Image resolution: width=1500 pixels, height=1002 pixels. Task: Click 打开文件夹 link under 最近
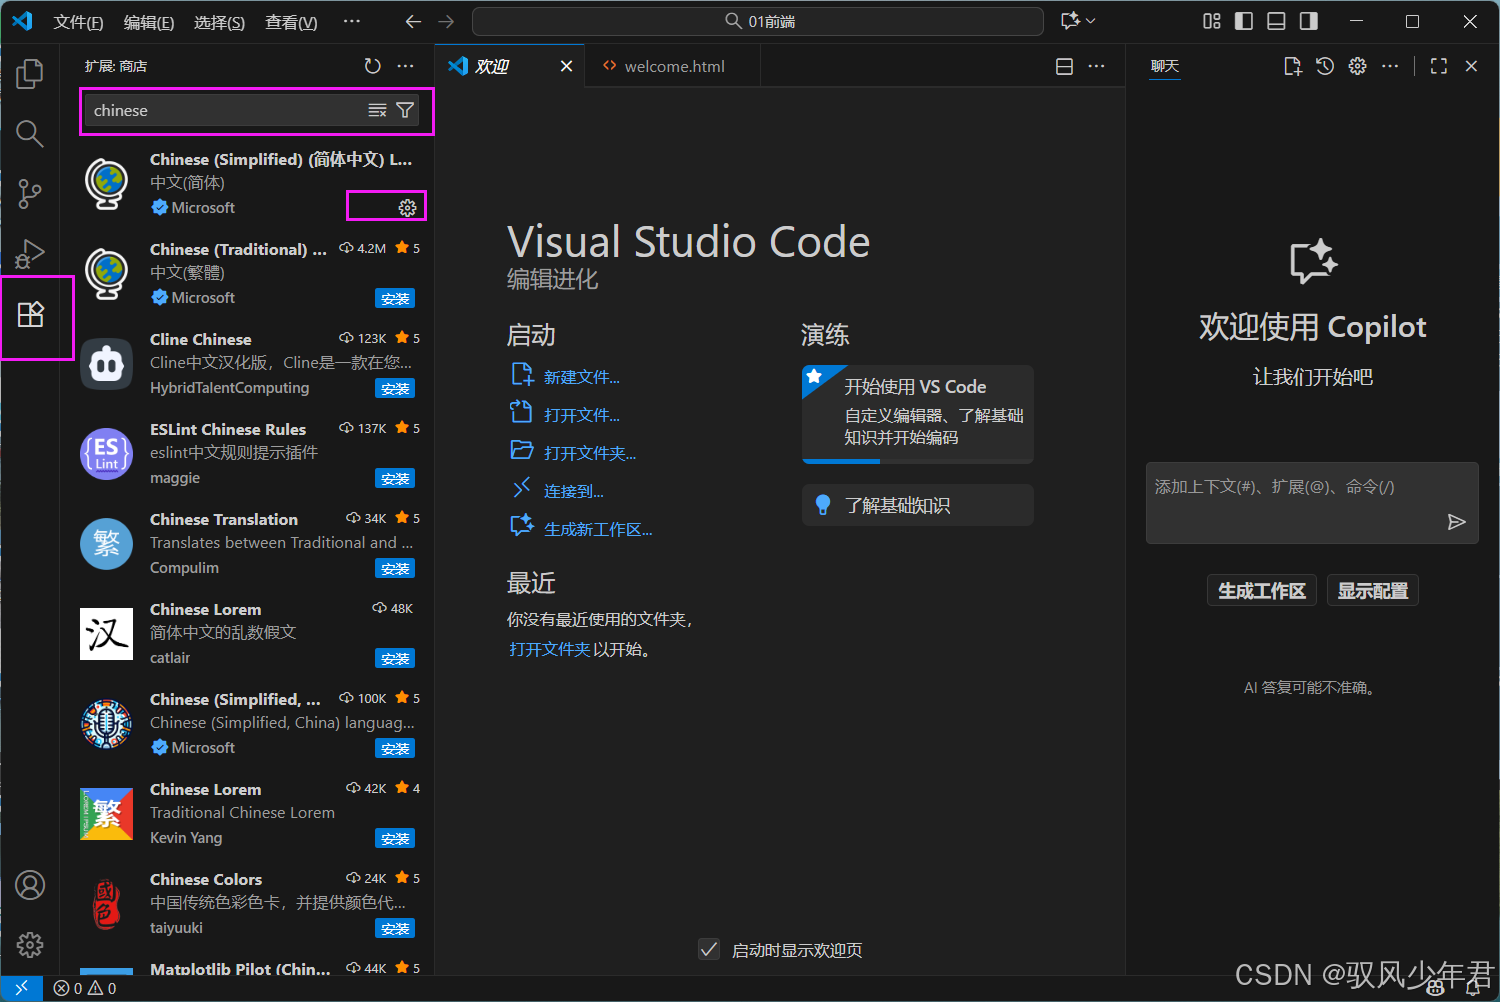pos(550,649)
